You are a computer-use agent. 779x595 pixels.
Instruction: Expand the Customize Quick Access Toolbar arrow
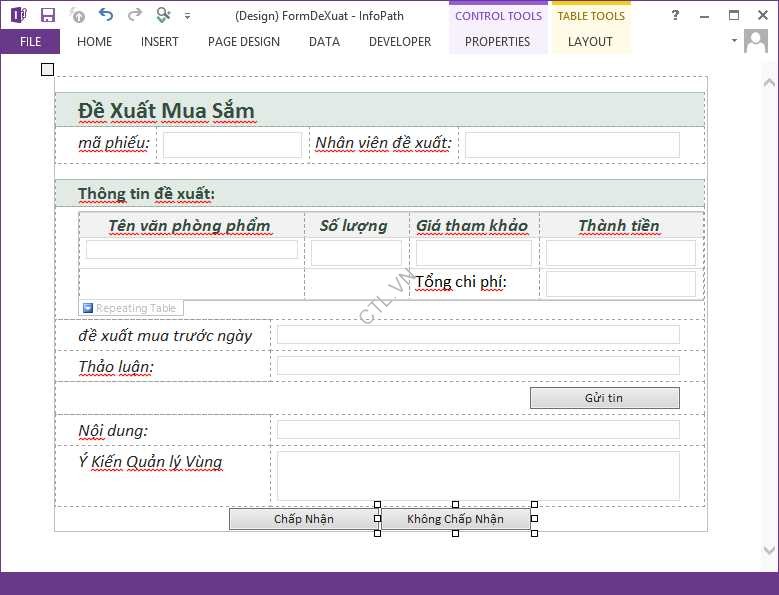pos(187,16)
